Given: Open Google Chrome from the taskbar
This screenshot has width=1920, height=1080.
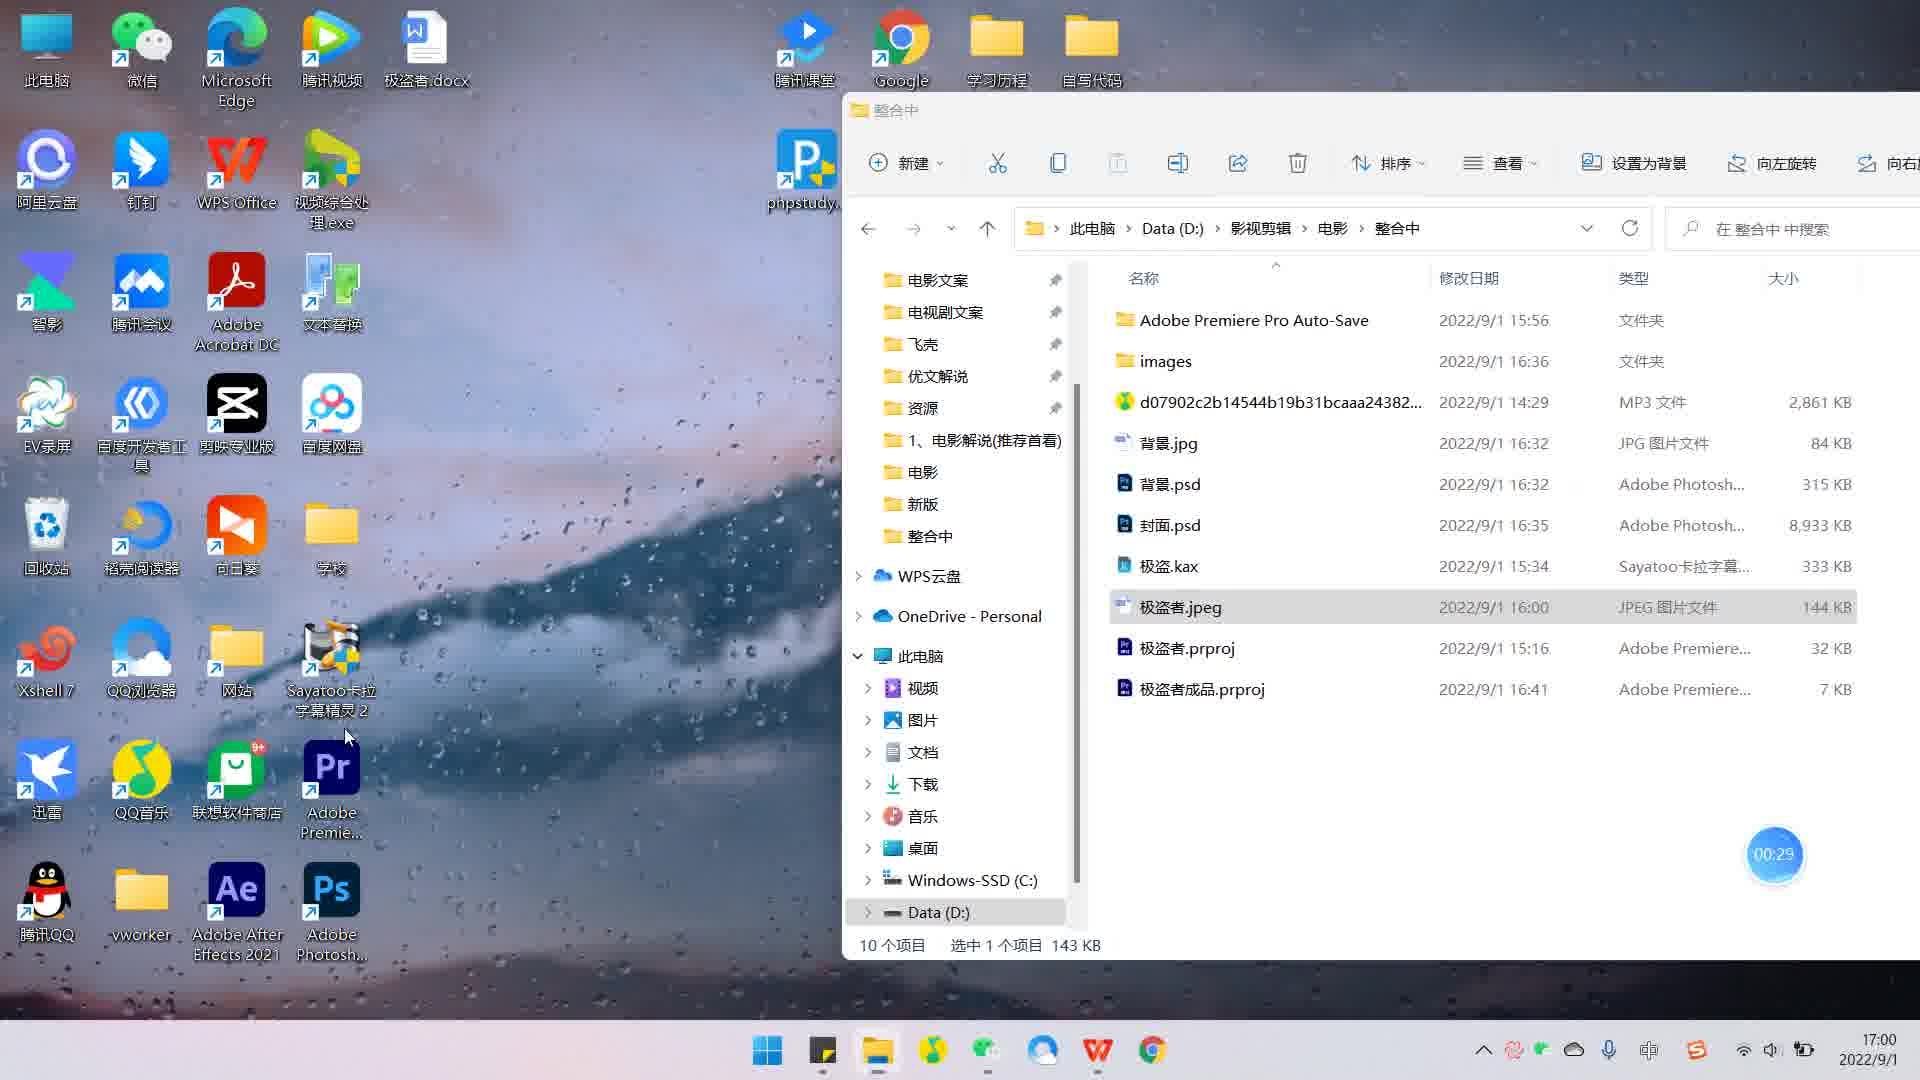Looking at the screenshot, I should point(1152,1050).
